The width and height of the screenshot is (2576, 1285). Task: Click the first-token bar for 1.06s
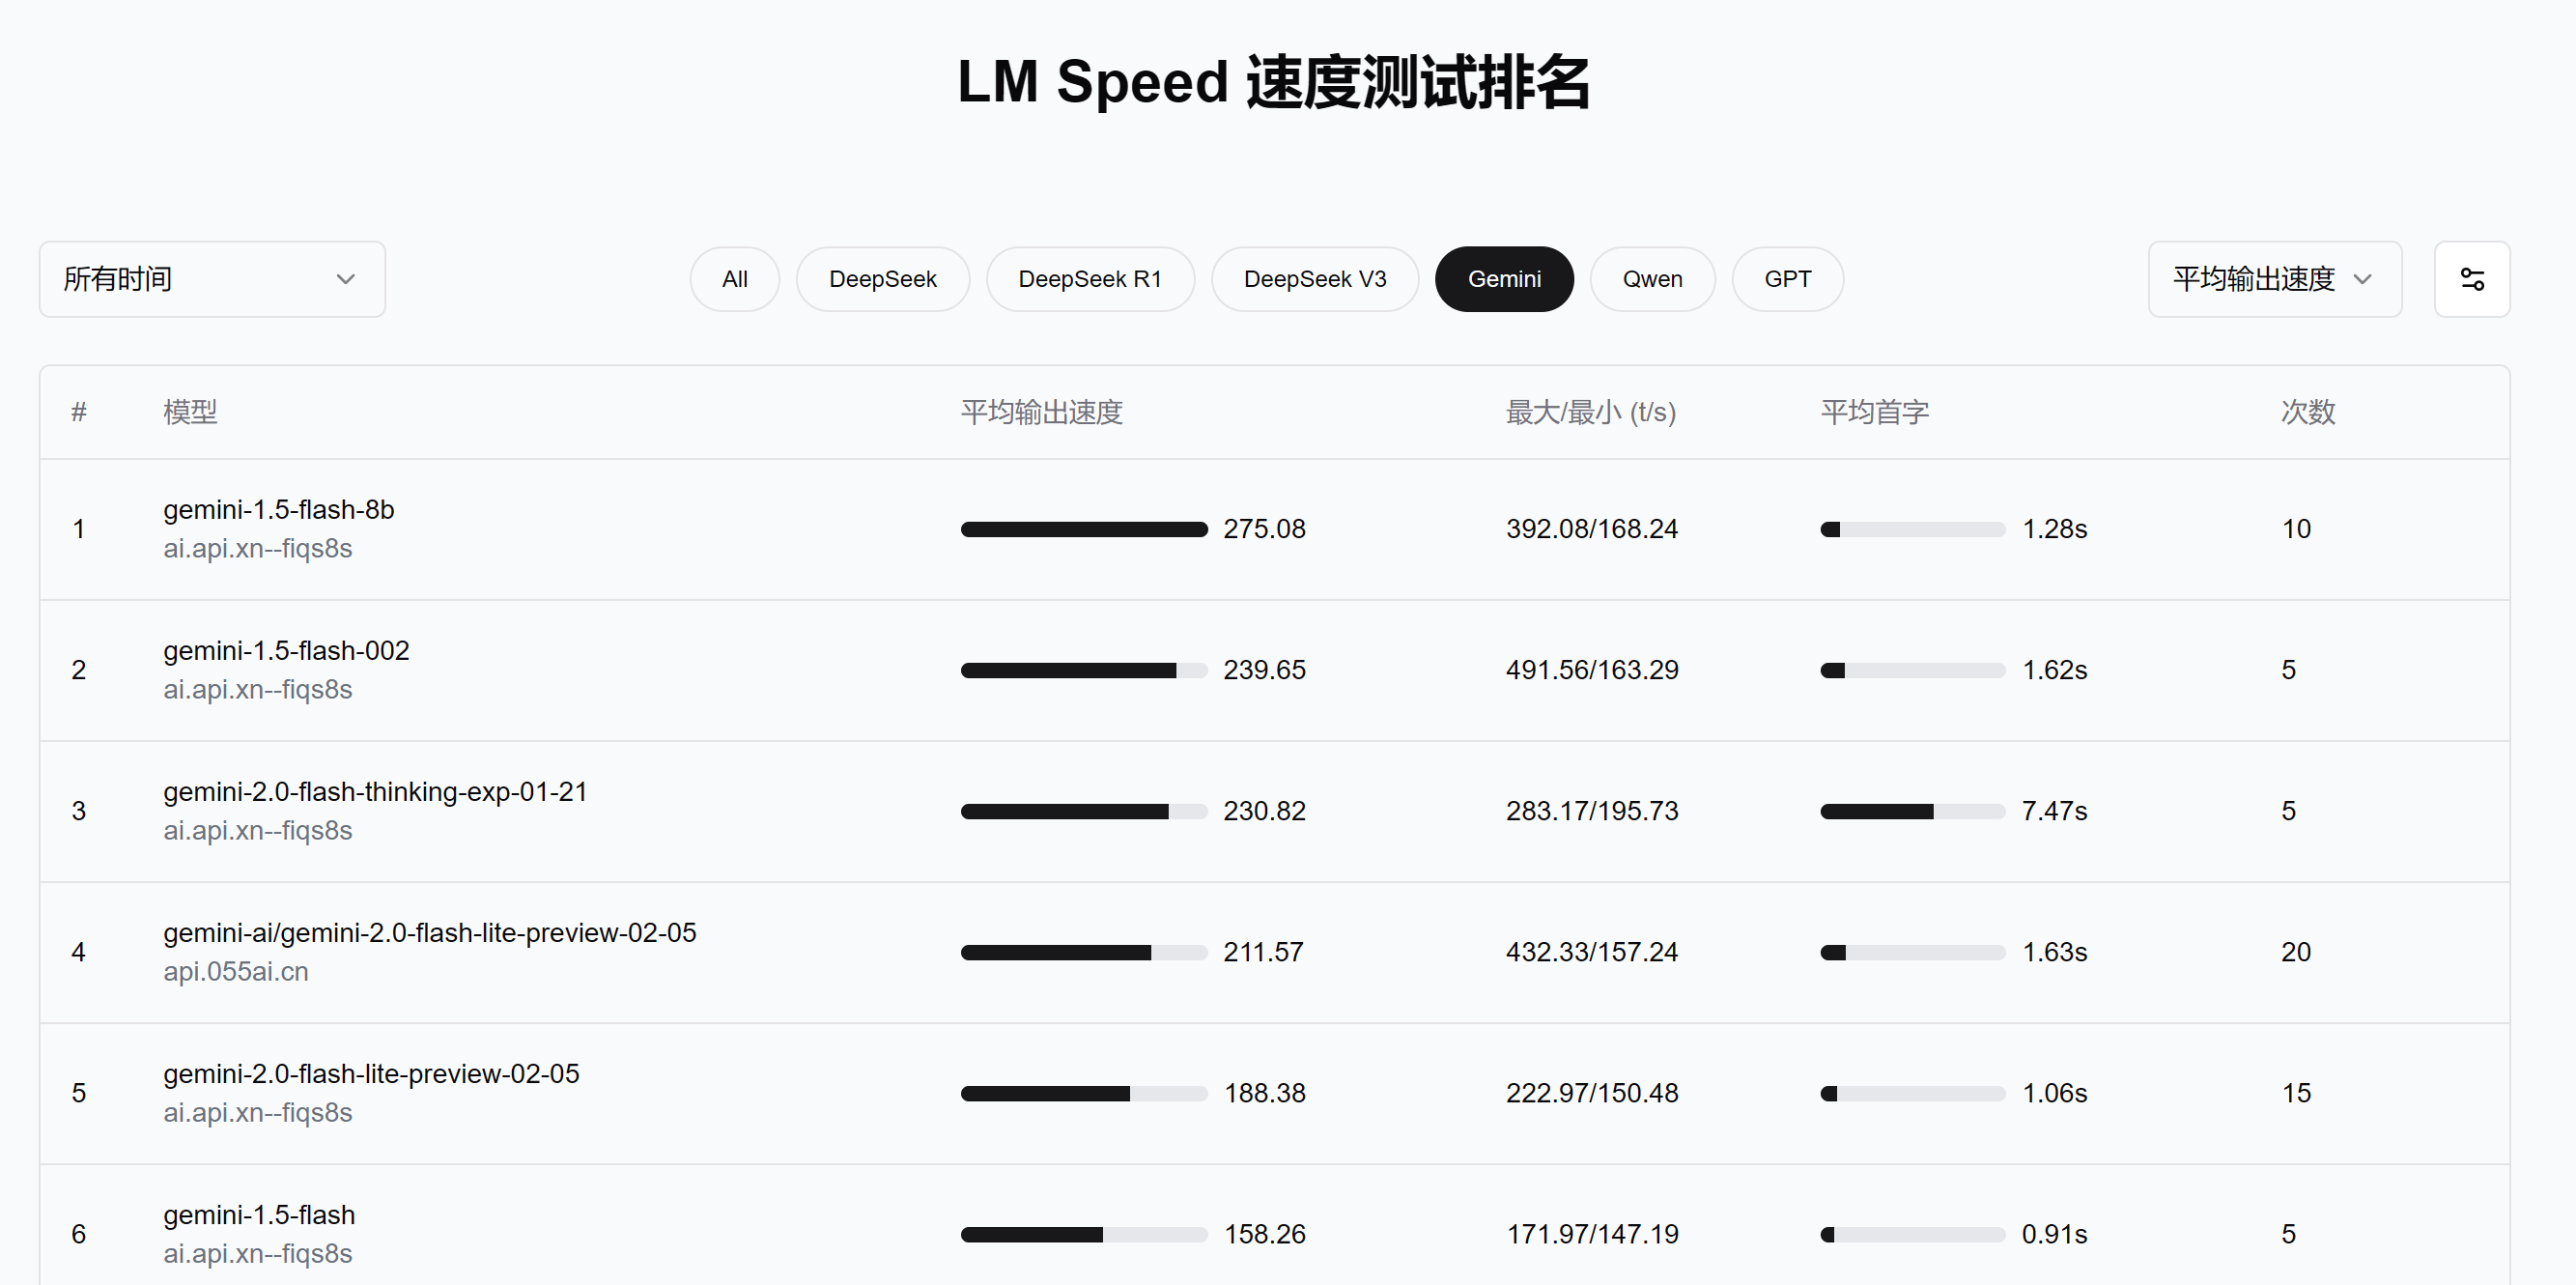1912,1093
